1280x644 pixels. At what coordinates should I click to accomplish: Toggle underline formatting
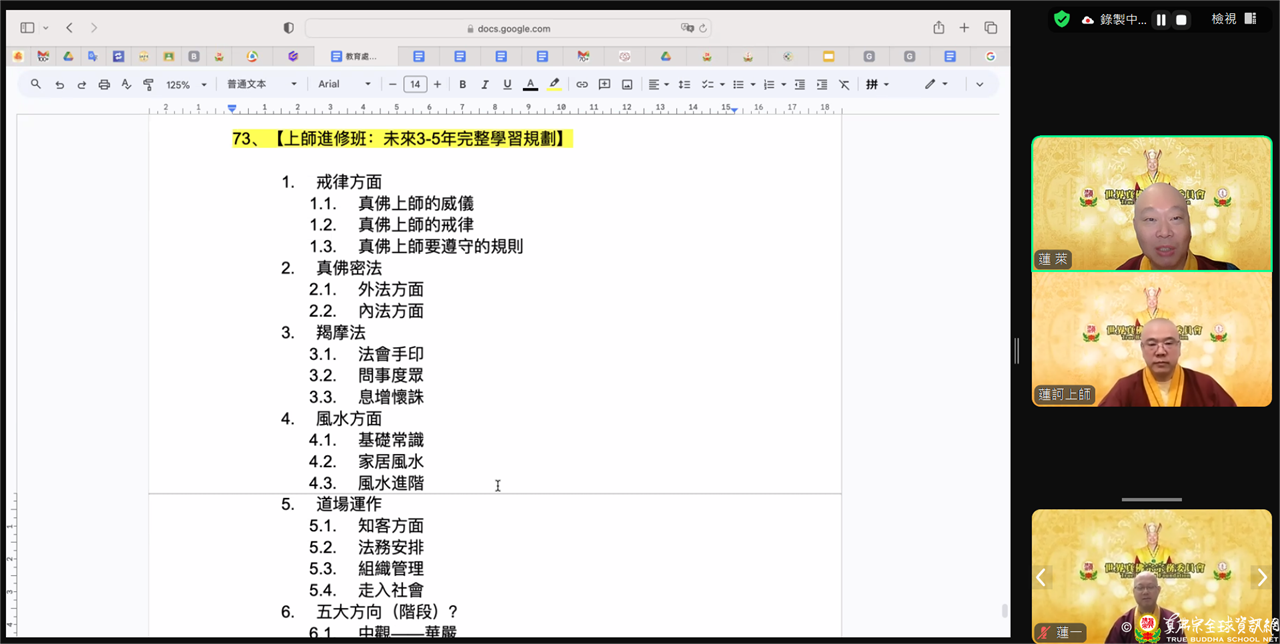pos(507,85)
